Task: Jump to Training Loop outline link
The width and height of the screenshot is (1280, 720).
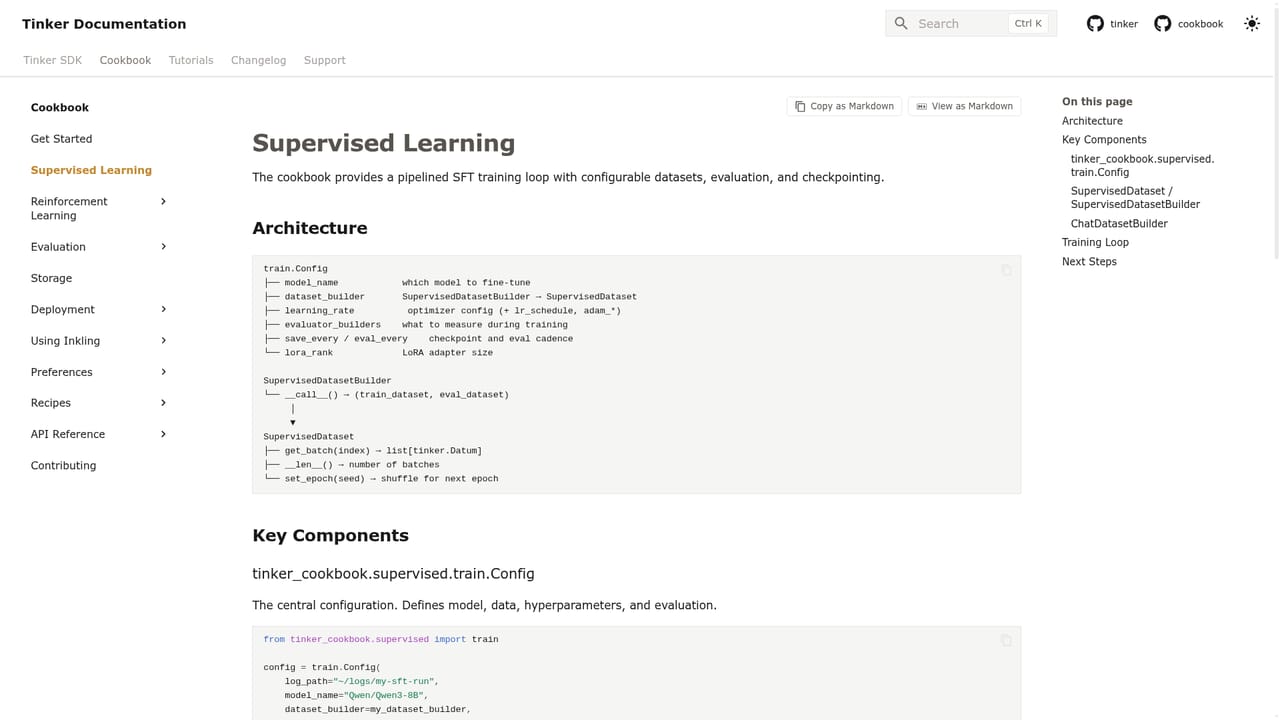Action: pos(1095,243)
